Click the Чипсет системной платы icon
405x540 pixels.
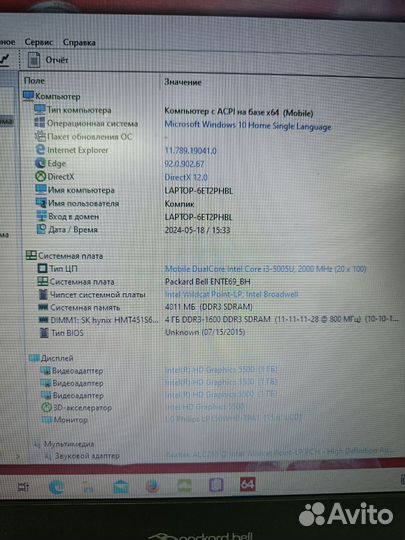pos(43,294)
